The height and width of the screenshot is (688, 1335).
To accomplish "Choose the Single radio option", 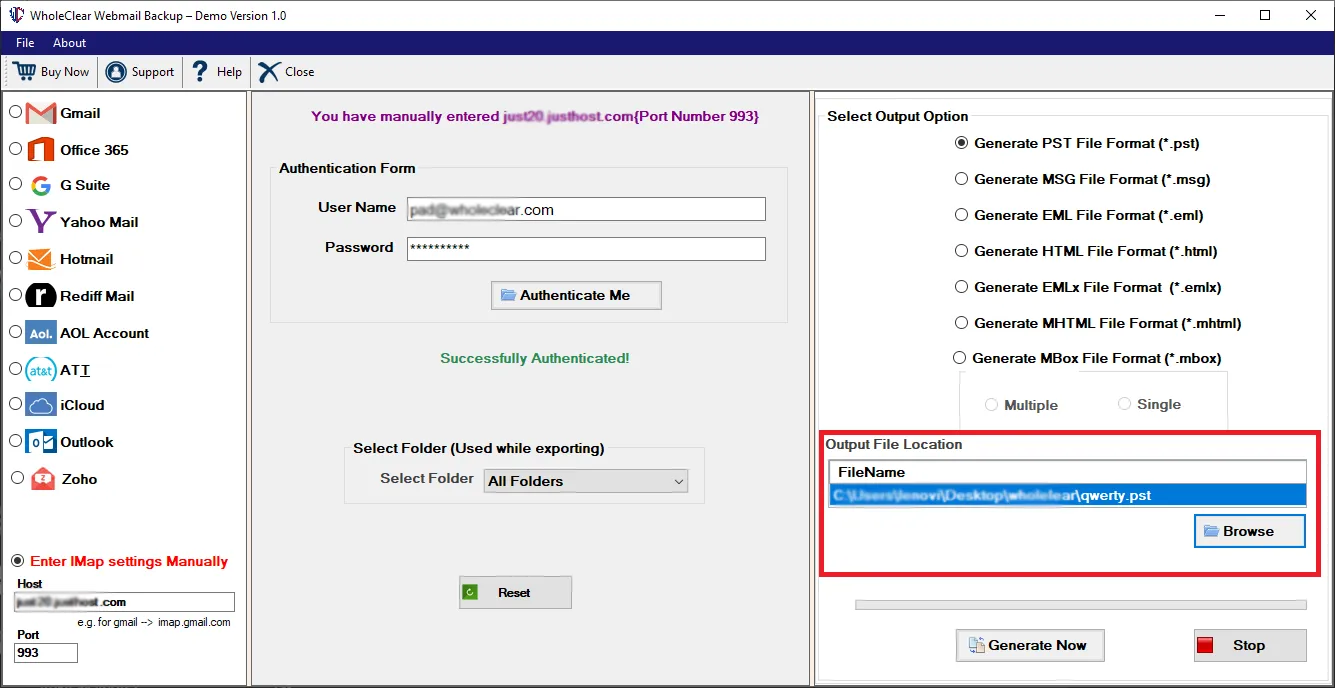I will click(x=1124, y=404).
